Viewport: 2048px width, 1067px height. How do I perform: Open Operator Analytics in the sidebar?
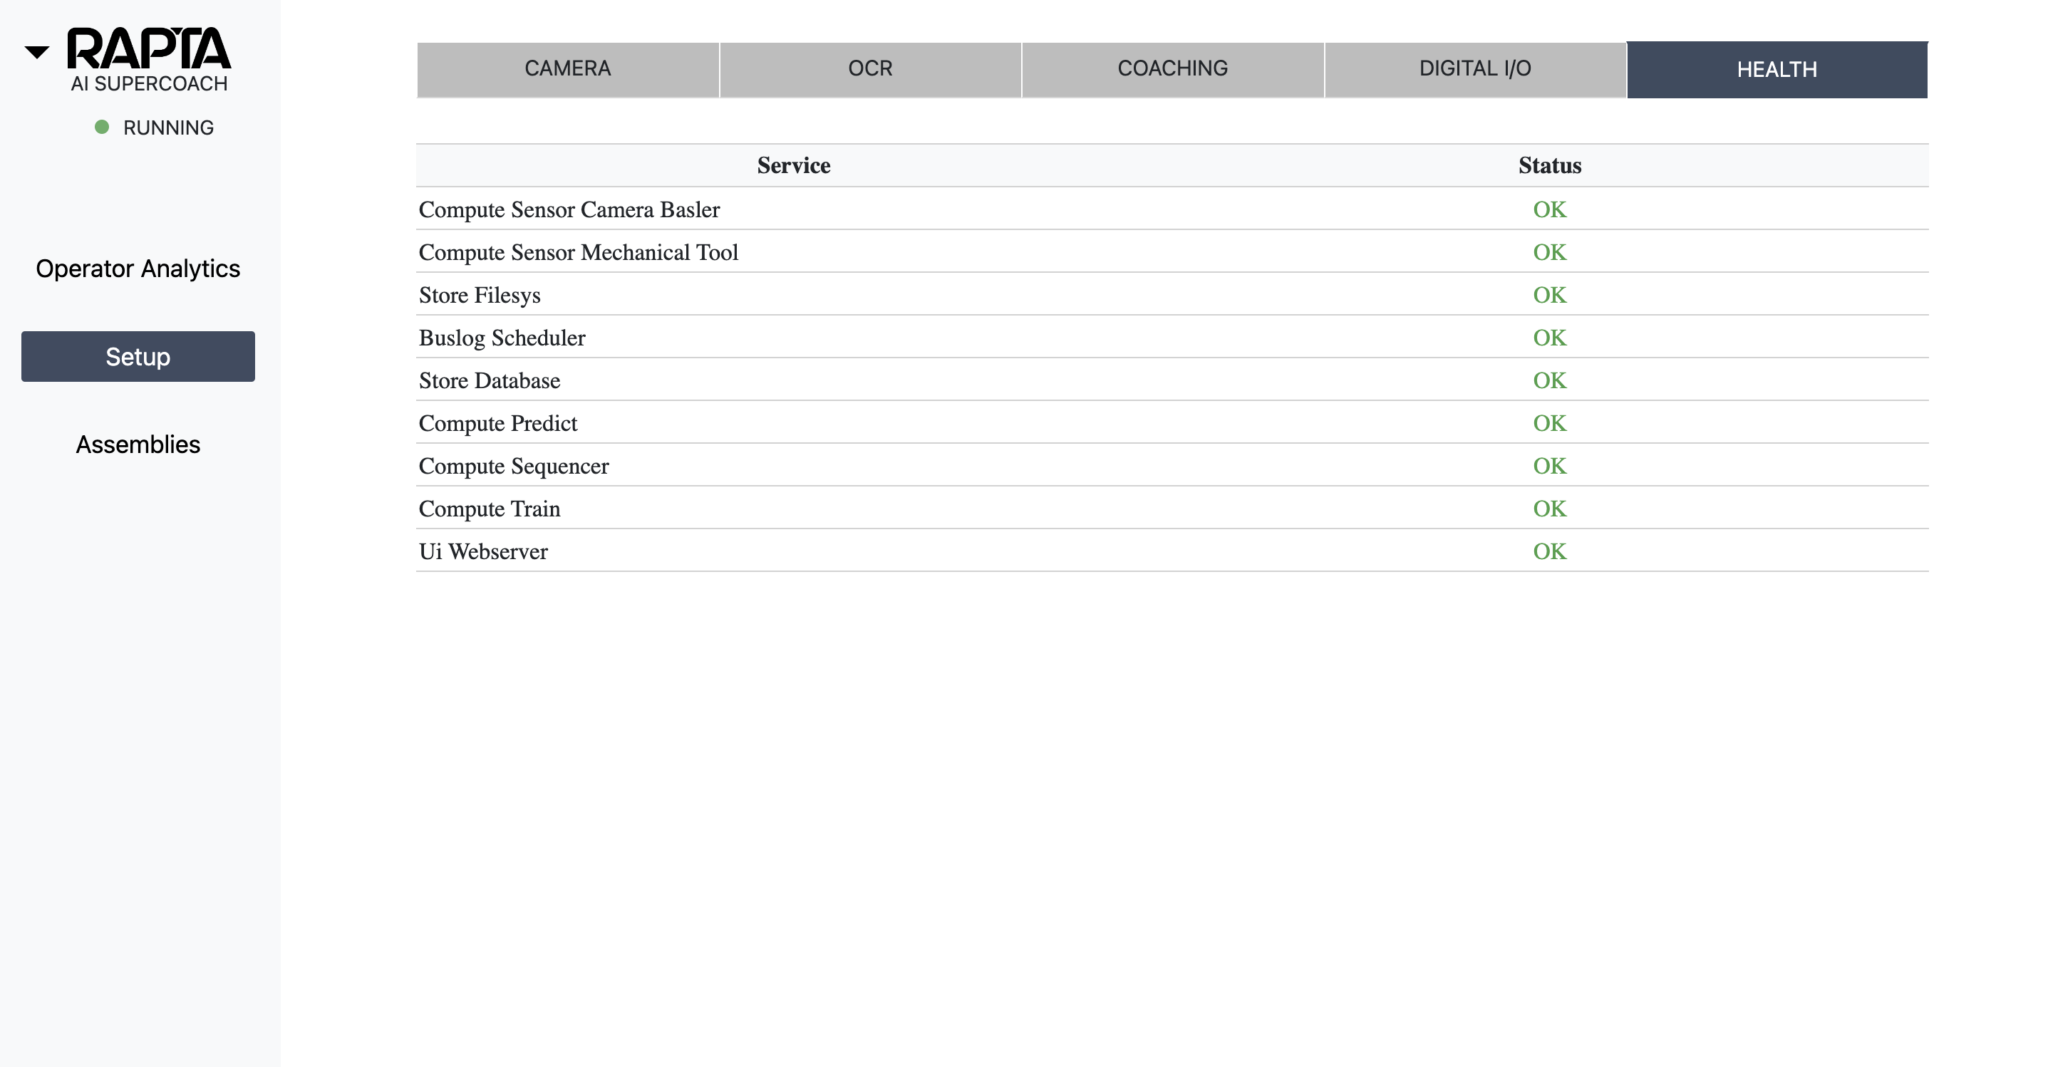coord(138,269)
